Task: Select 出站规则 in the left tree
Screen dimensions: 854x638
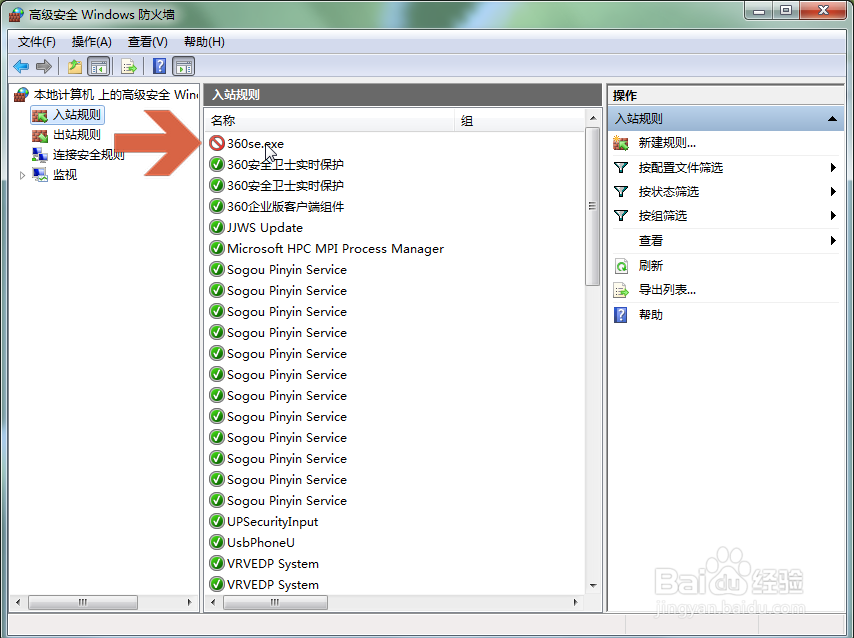Action: point(77,135)
